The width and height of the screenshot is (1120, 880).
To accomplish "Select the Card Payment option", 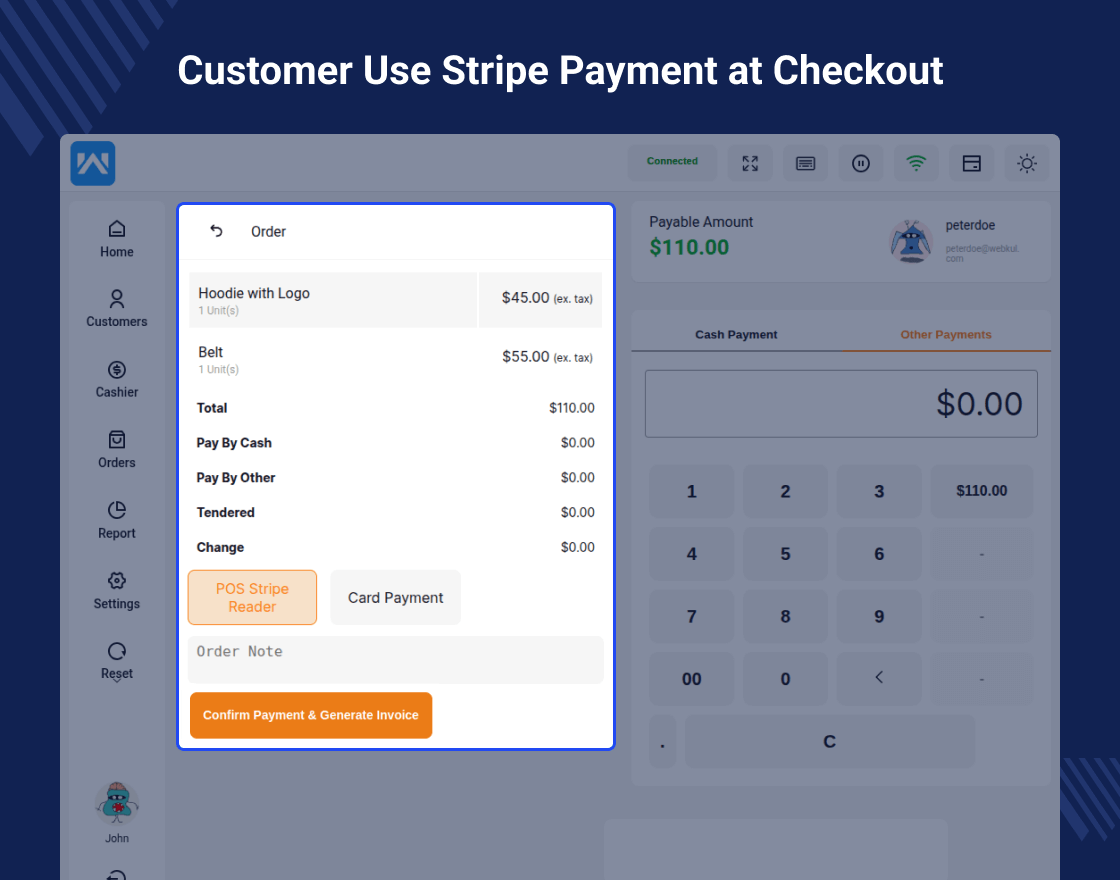I will (x=396, y=598).
